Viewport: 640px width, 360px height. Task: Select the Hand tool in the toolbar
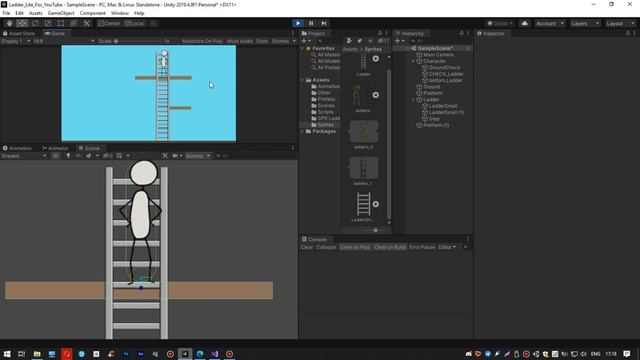(9, 23)
